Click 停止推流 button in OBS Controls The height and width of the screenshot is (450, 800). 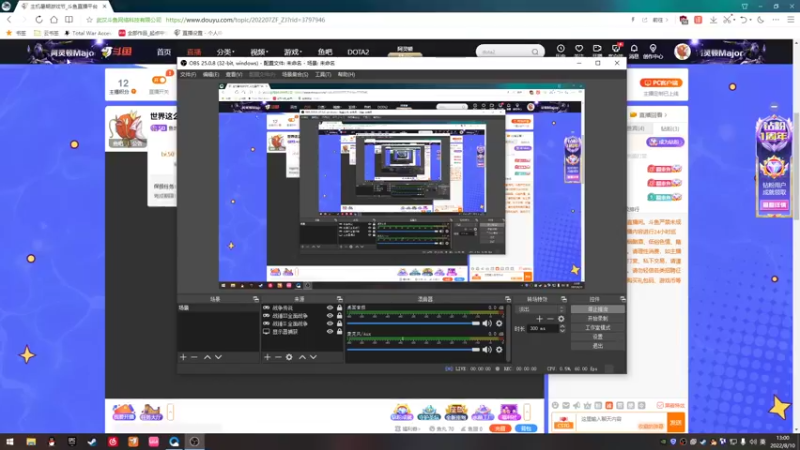tap(597, 309)
